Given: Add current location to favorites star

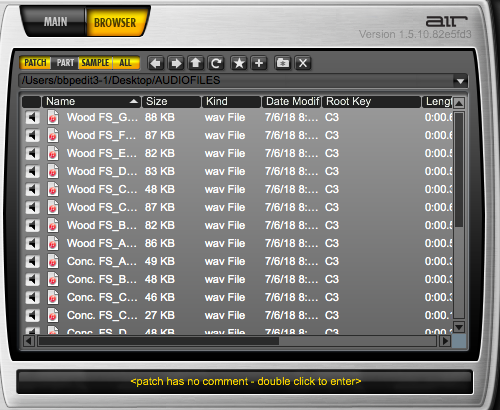Looking at the screenshot, I should [x=239, y=63].
